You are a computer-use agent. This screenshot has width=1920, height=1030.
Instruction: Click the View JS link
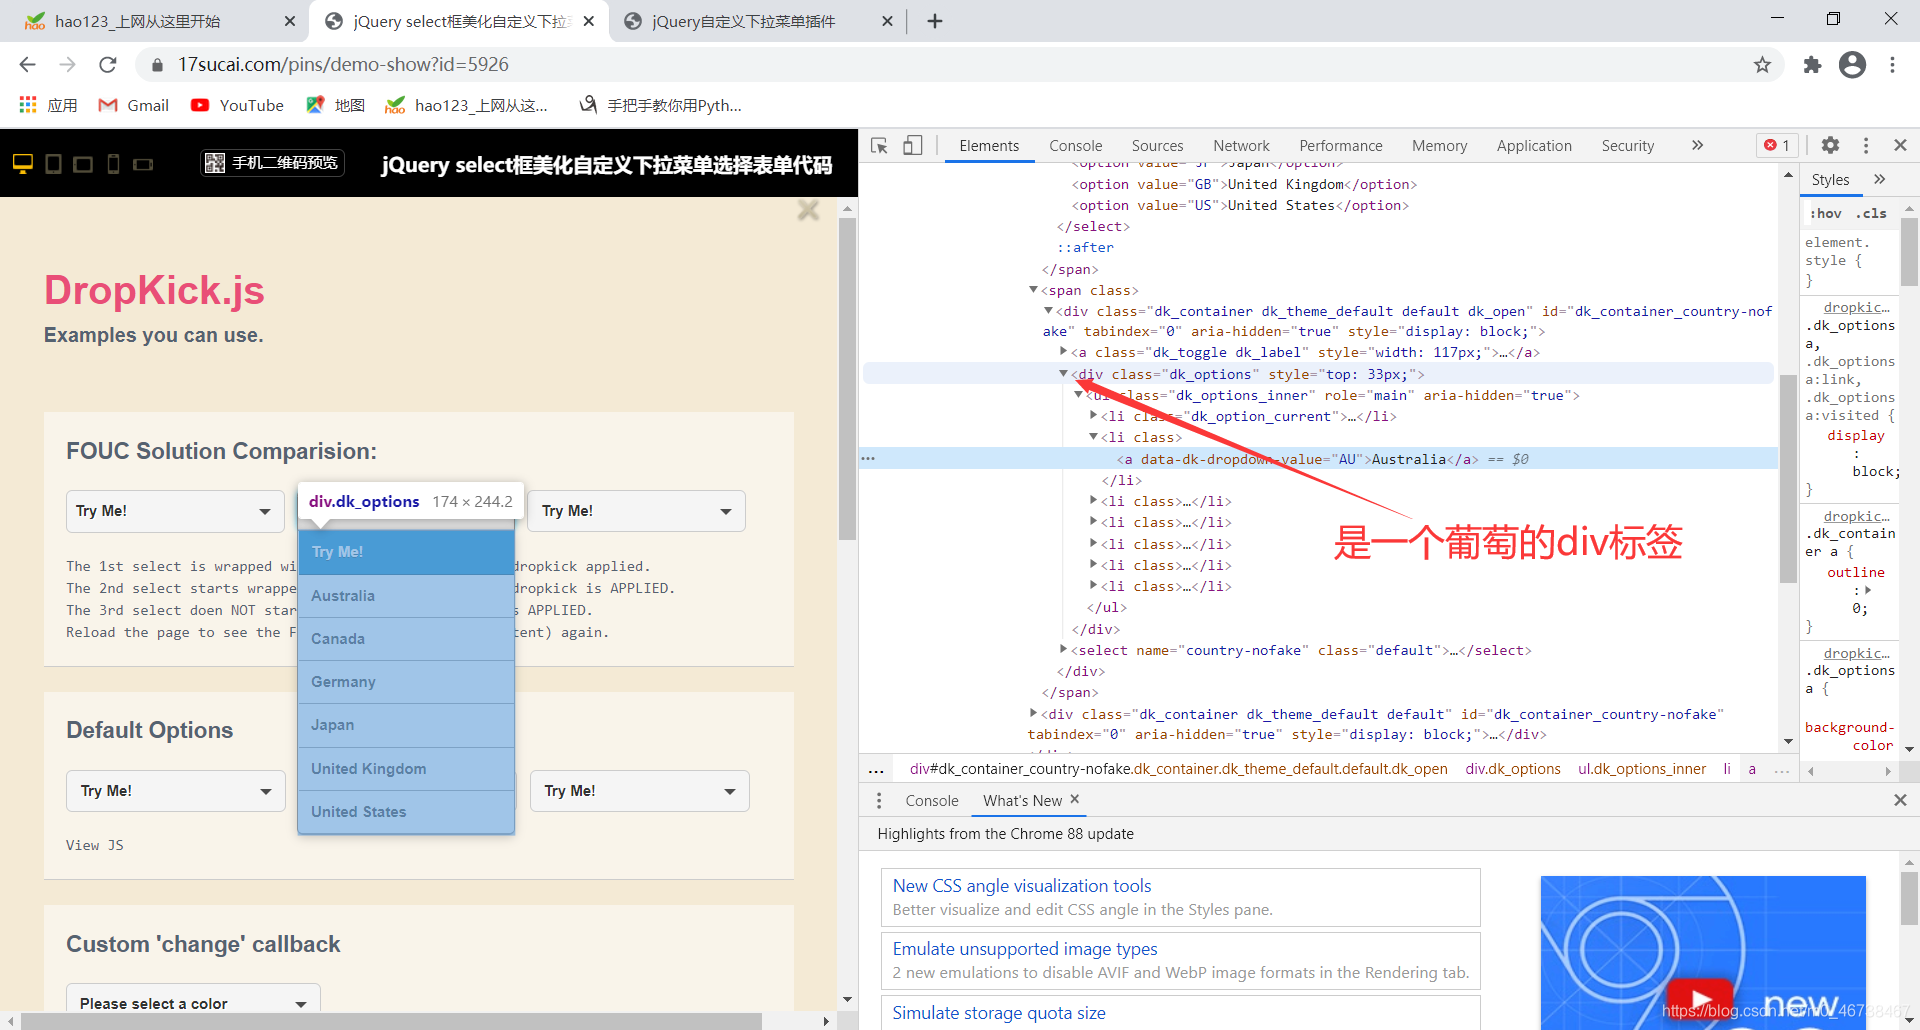(95, 845)
